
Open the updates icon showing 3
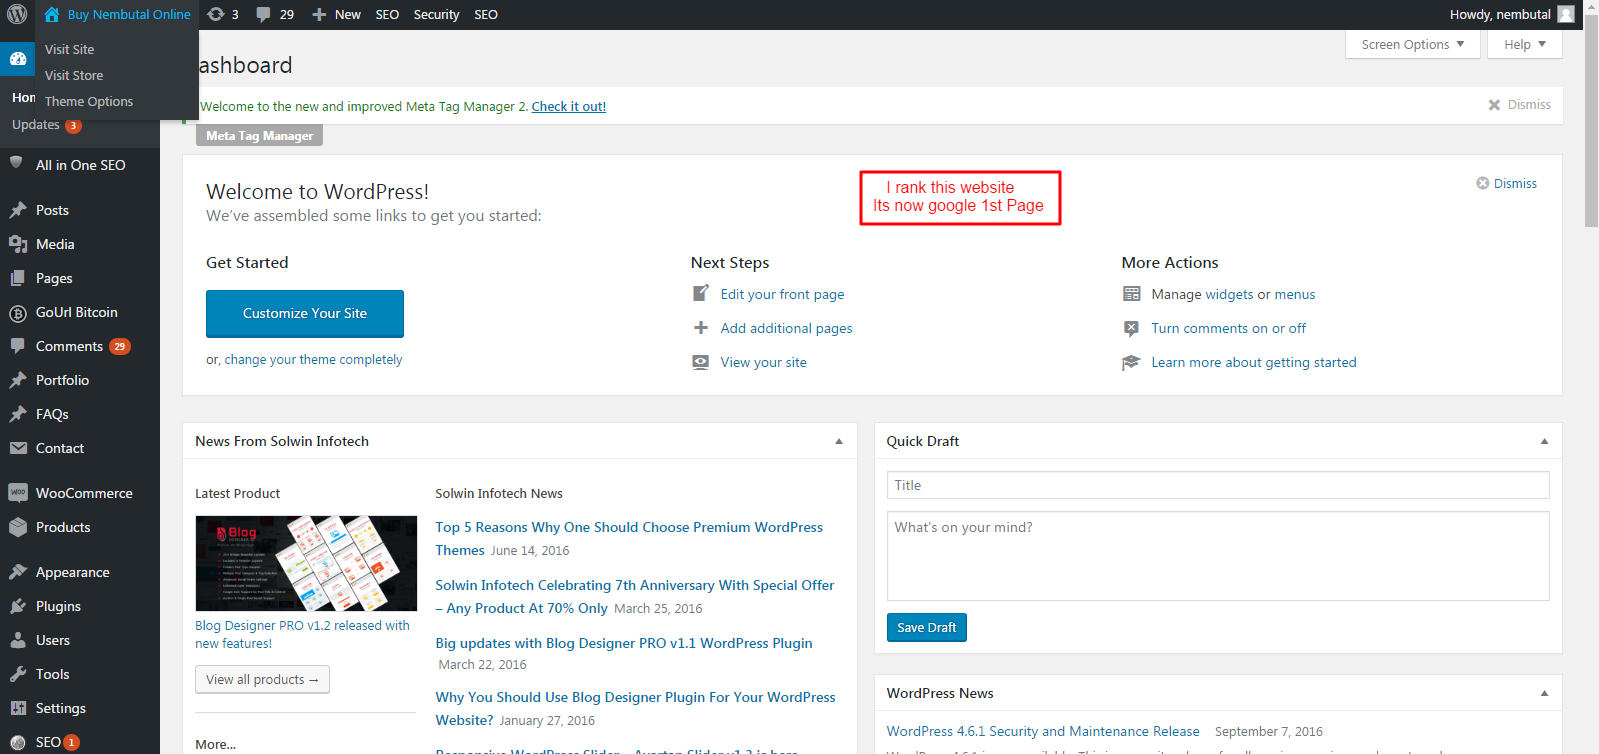pos(215,14)
